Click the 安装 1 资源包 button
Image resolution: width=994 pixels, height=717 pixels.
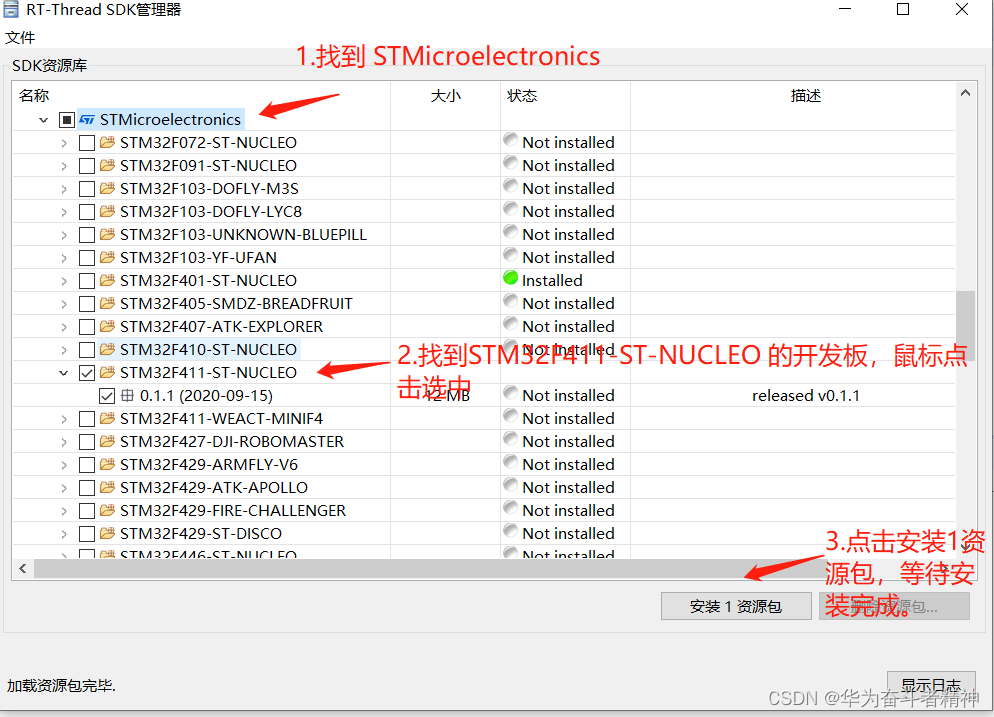pyautogui.click(x=736, y=606)
